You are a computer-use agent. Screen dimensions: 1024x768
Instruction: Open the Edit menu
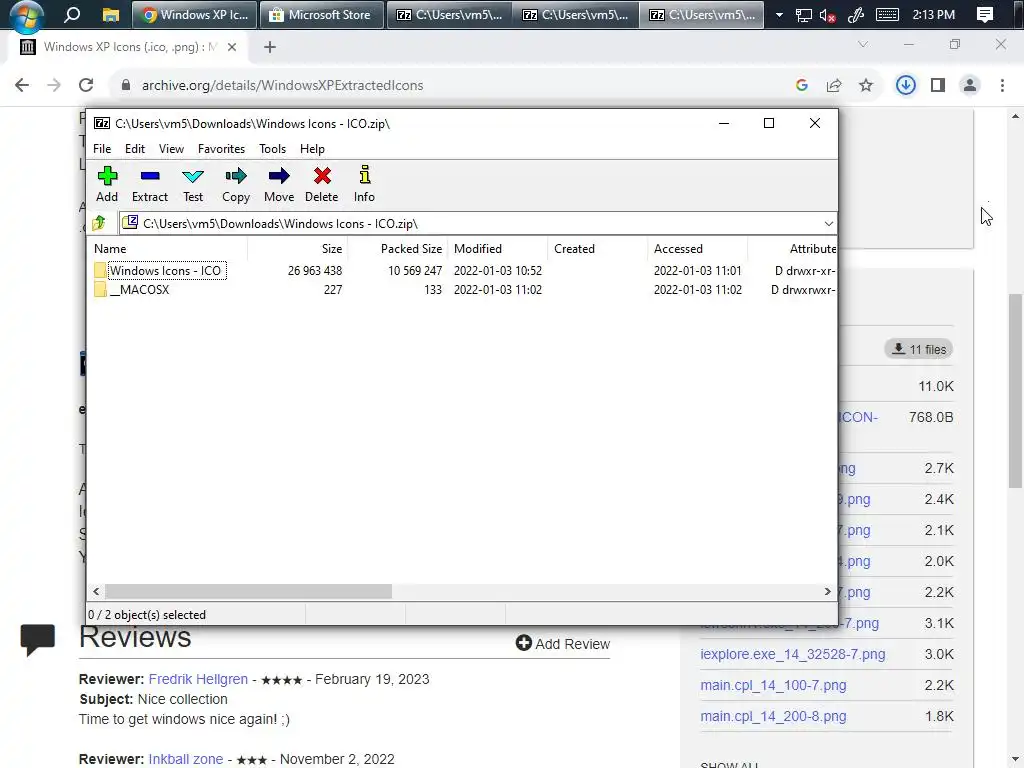click(135, 149)
